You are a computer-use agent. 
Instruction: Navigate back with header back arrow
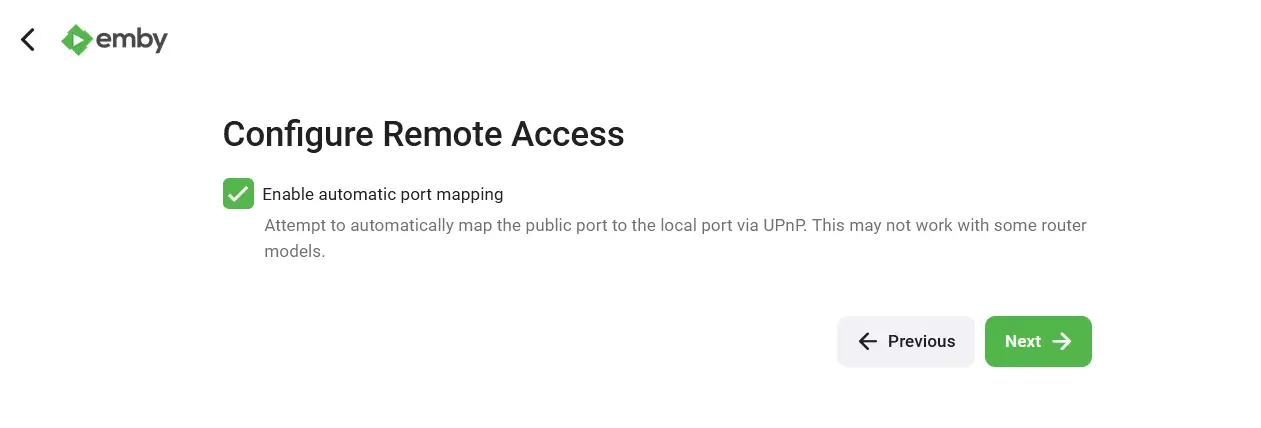click(x=28, y=40)
